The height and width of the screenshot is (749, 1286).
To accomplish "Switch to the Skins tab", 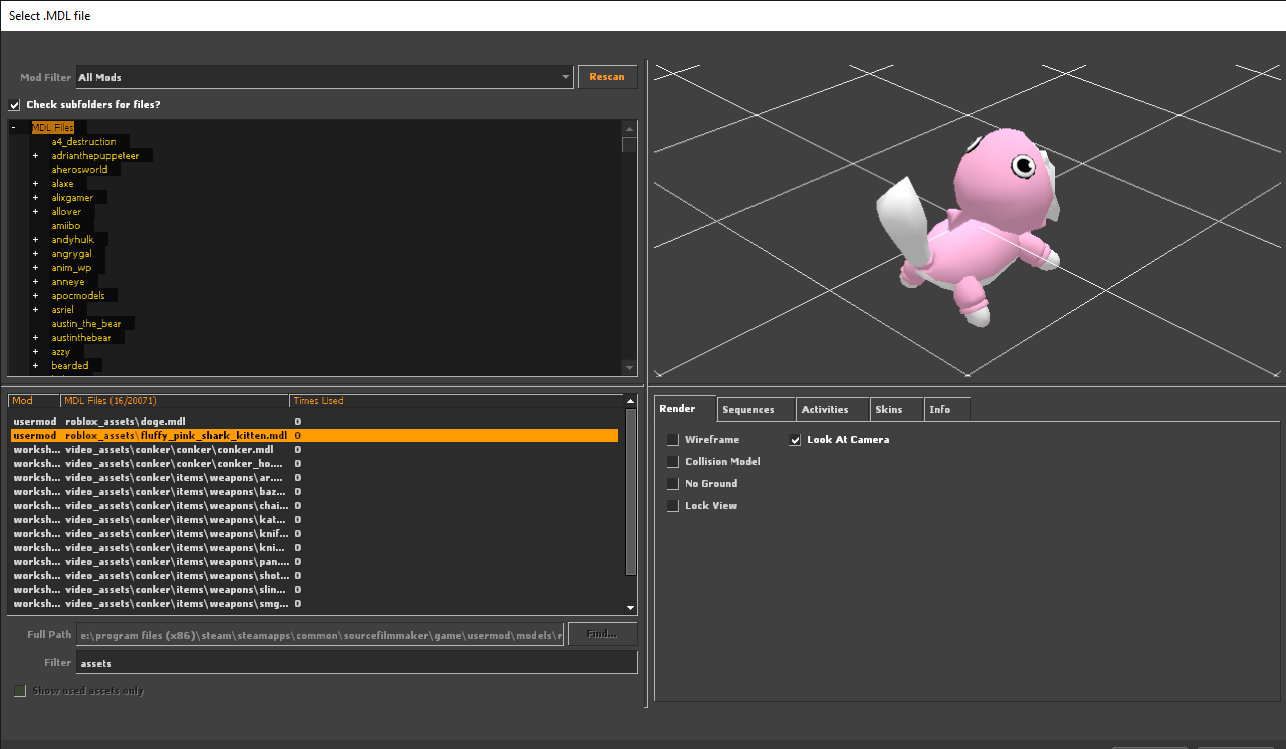I will pos(897,410).
